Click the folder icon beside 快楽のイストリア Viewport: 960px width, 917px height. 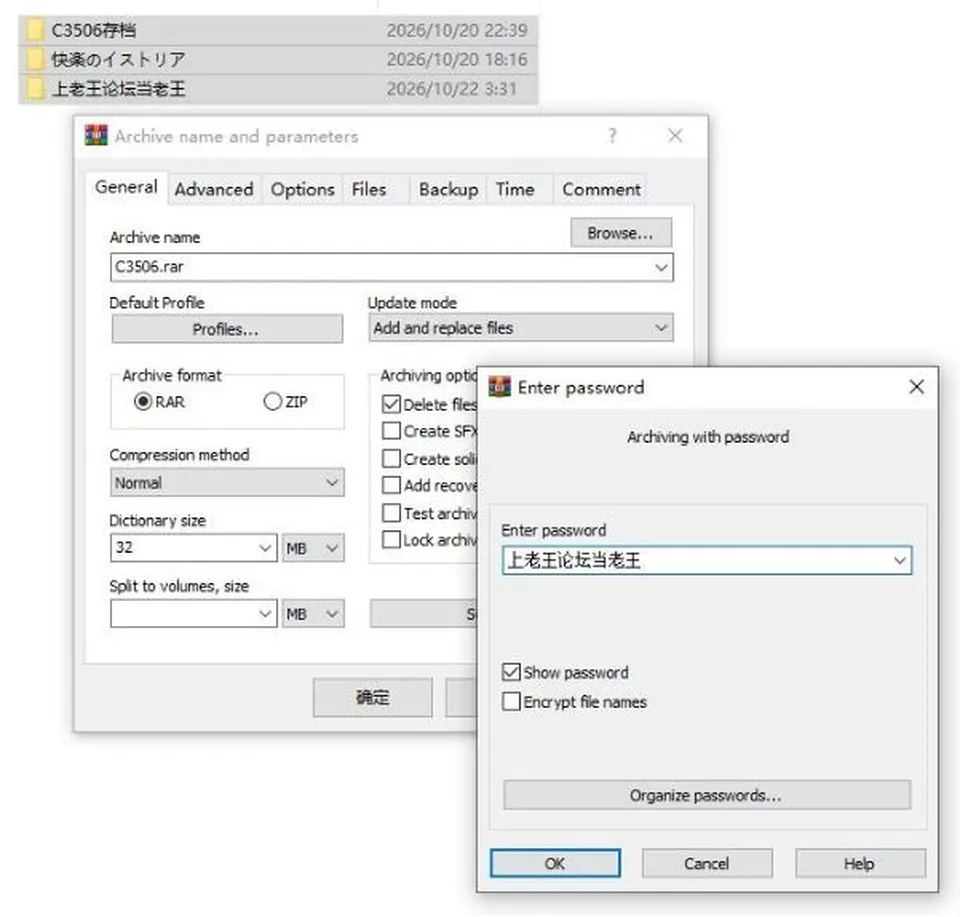[36, 59]
